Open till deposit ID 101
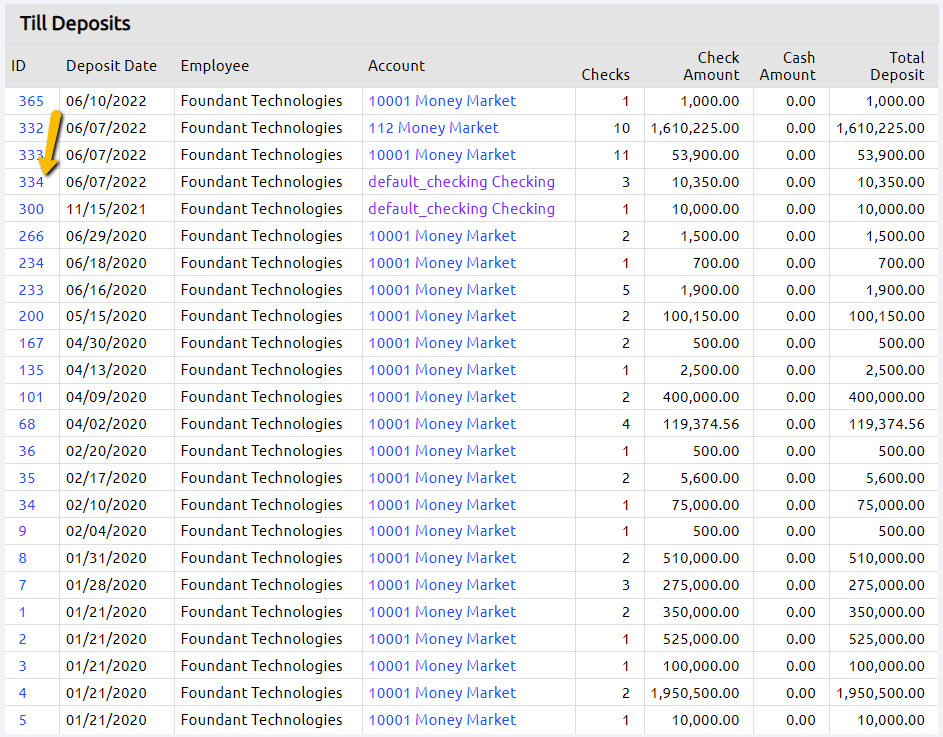Viewport: 943px width, 737px height. (31, 397)
